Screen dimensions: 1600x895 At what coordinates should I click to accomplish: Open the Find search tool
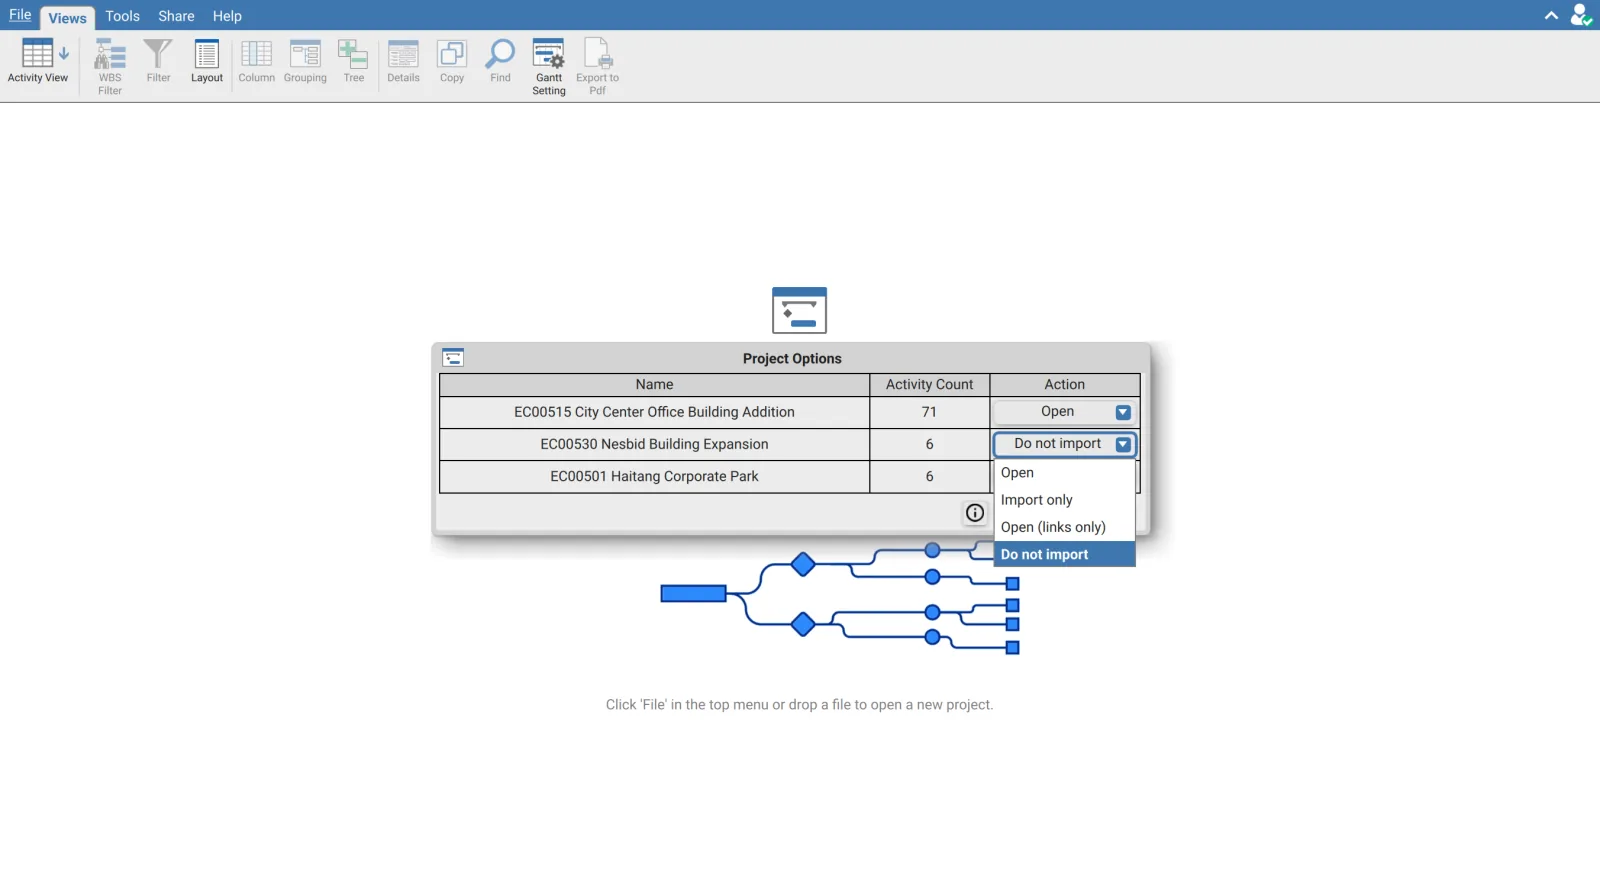click(x=500, y=62)
